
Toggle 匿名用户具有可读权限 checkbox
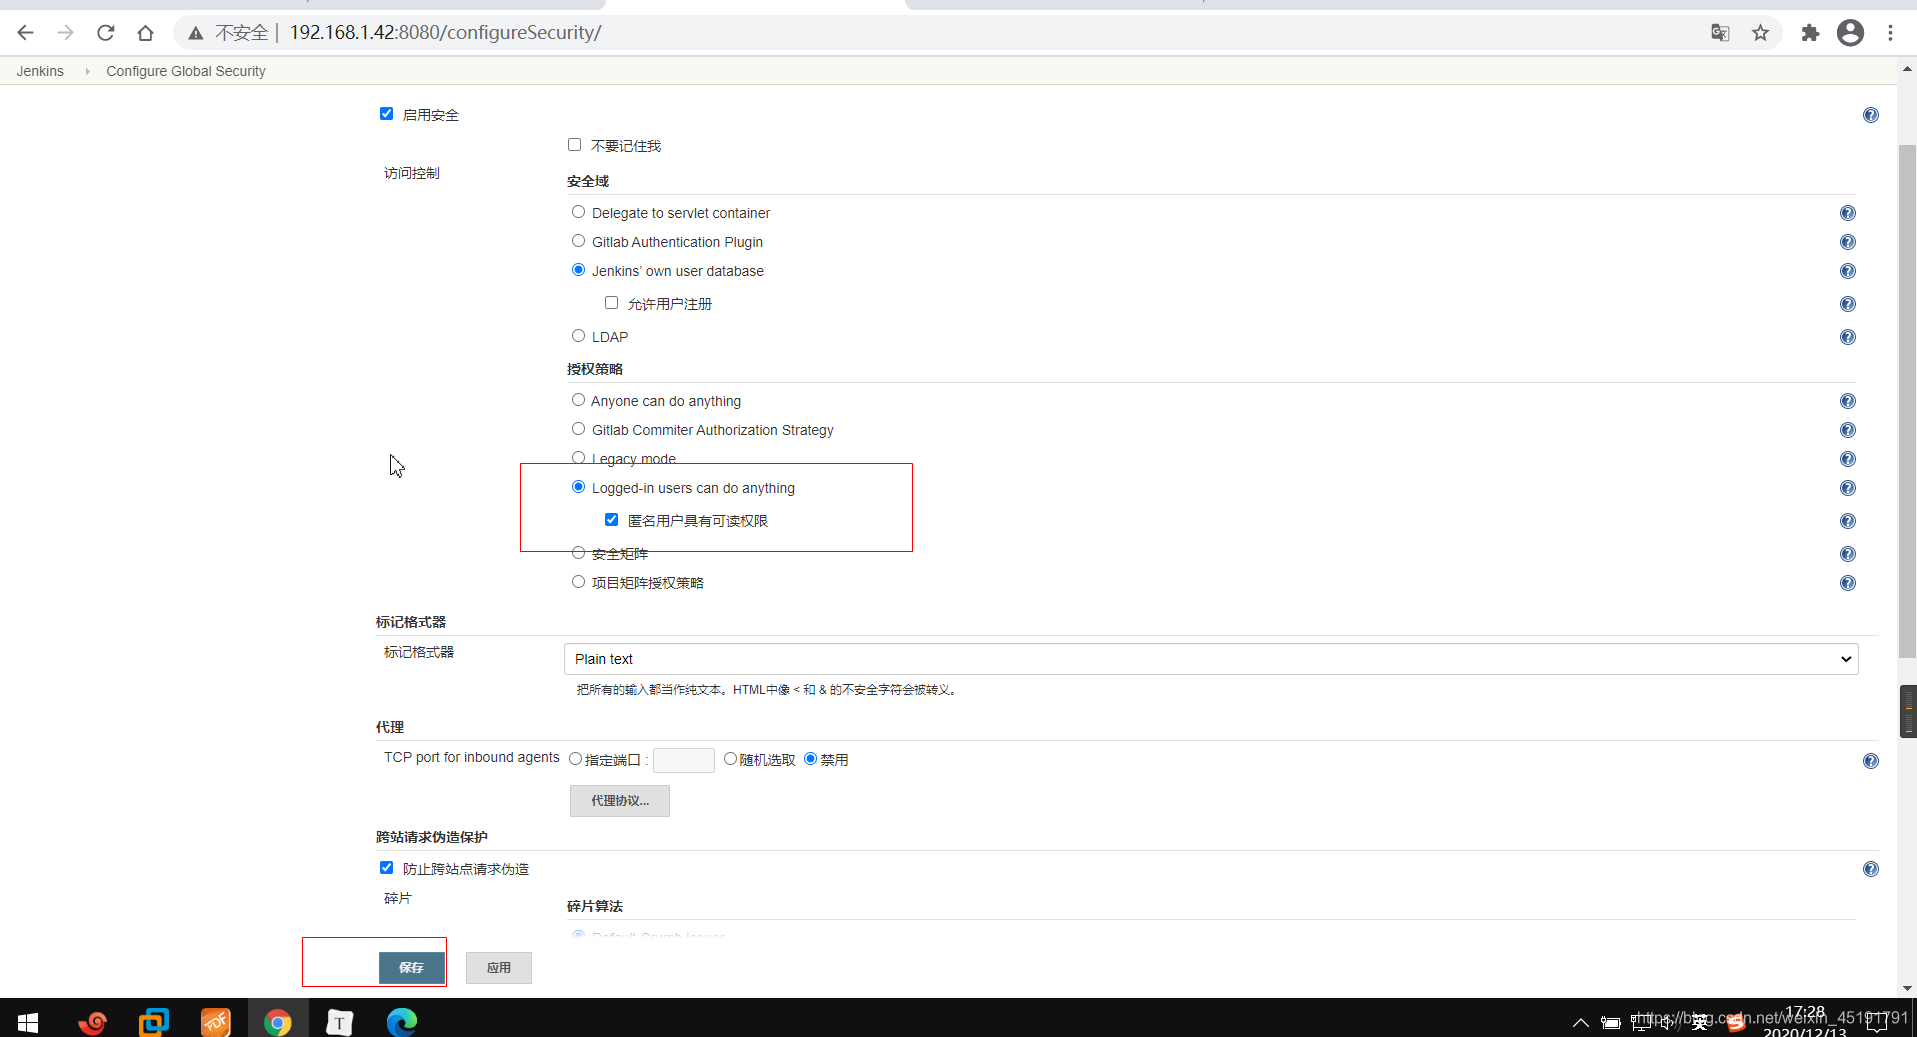coord(611,520)
